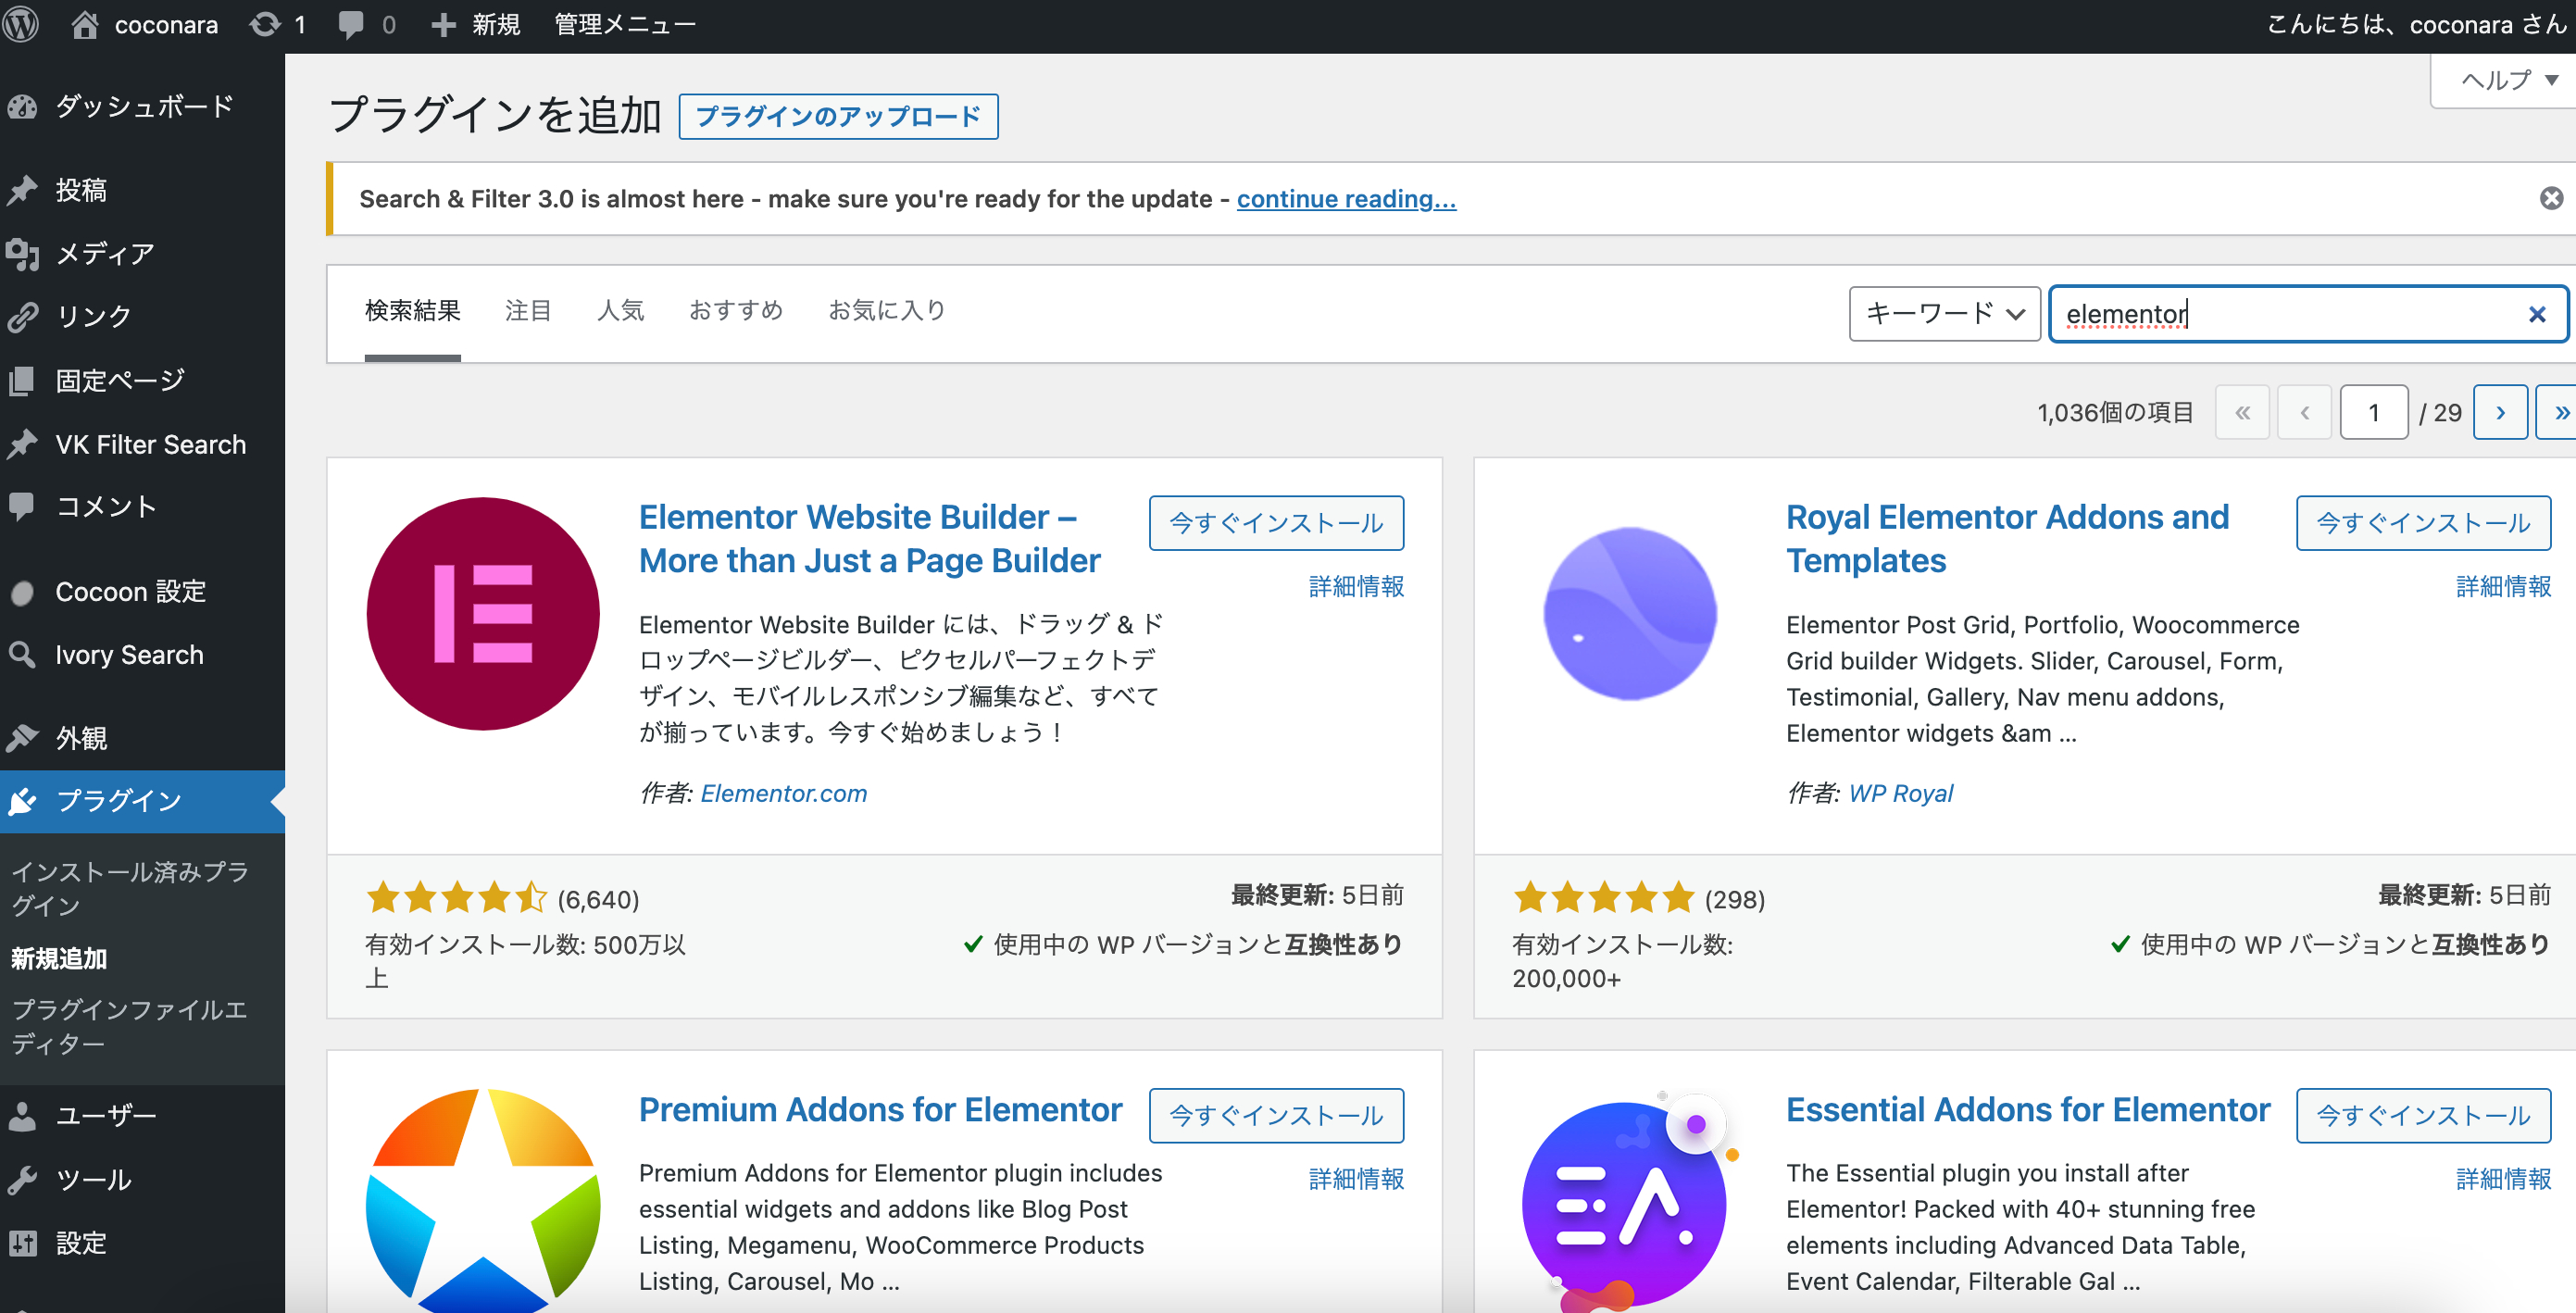Viewport: 2576px width, 1313px height.
Task: Open Cocoon 設定 in the sidebar
Action: [x=142, y=592]
